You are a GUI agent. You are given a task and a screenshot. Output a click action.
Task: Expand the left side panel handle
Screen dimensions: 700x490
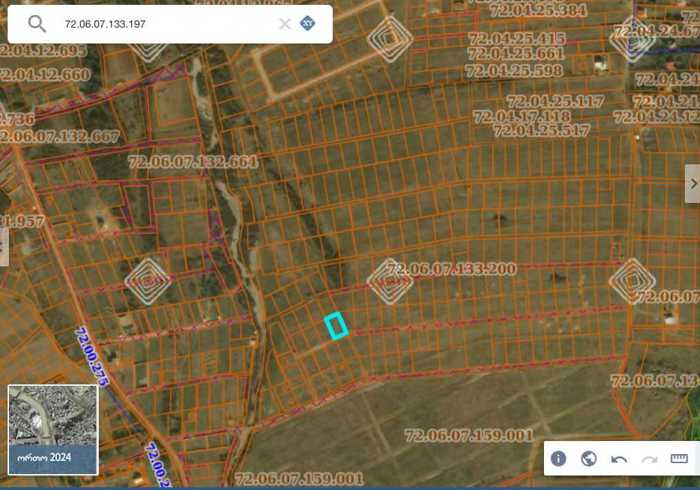tap(4, 247)
